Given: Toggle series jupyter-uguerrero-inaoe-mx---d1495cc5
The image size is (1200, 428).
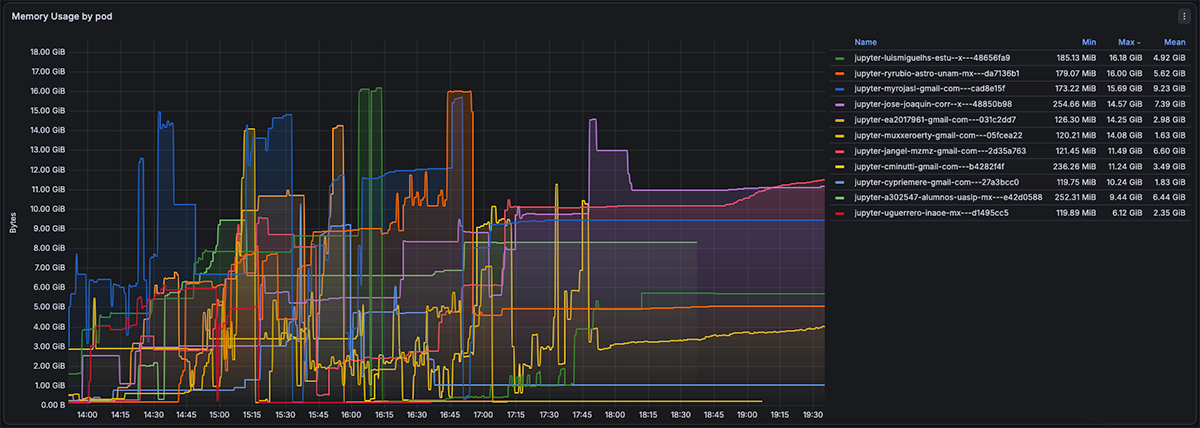Looking at the screenshot, I should point(931,213).
